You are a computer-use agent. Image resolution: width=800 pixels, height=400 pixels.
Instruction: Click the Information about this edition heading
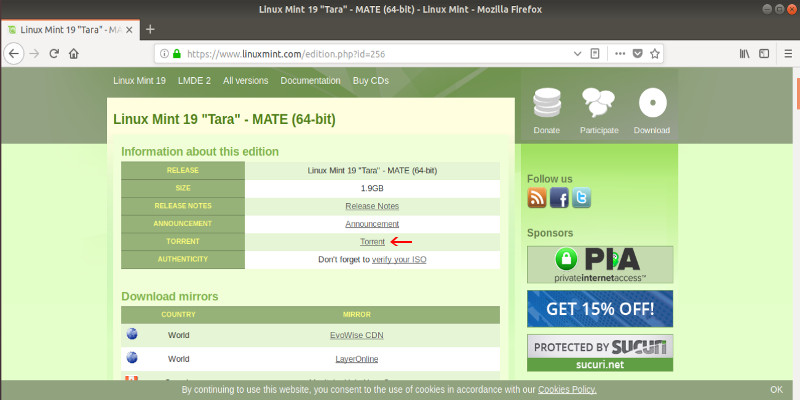coord(200,152)
